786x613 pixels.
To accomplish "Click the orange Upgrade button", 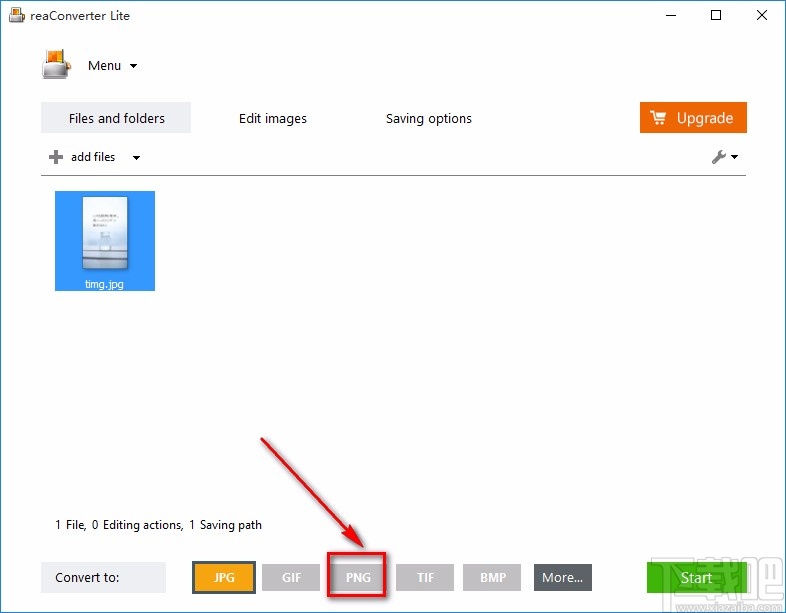I will pos(693,117).
